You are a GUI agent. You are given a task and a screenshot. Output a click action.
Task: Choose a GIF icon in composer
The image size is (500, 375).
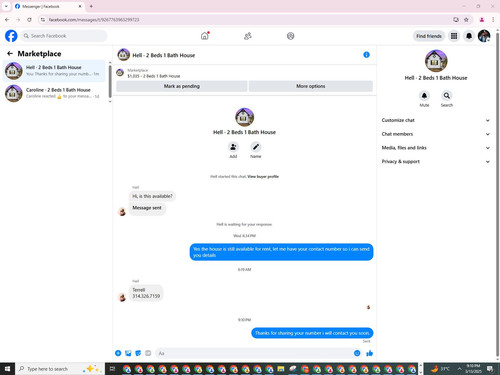[x=148, y=353]
